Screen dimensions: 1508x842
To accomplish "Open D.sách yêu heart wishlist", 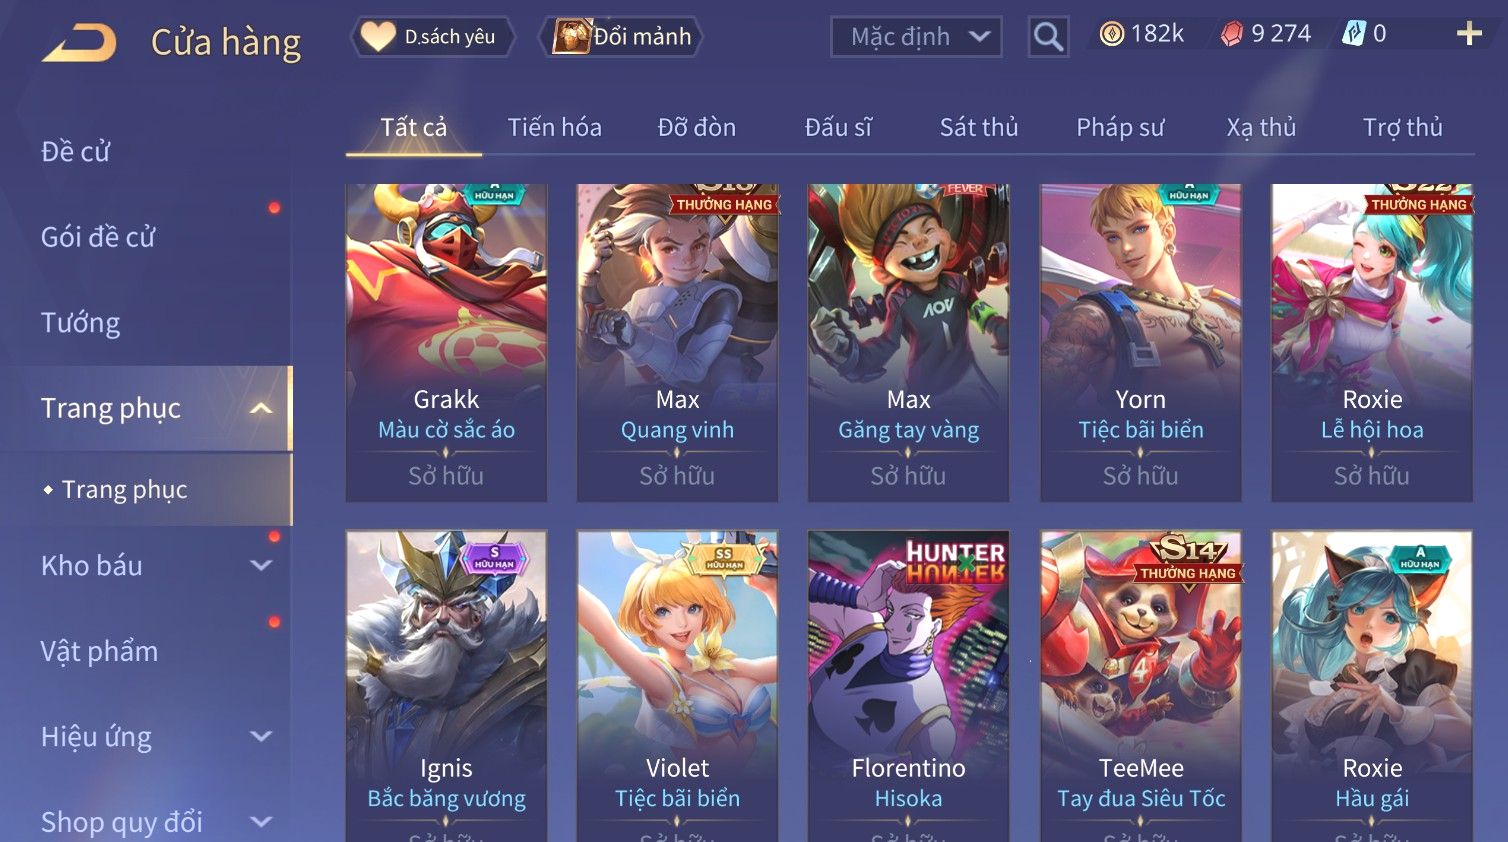I will coord(432,37).
